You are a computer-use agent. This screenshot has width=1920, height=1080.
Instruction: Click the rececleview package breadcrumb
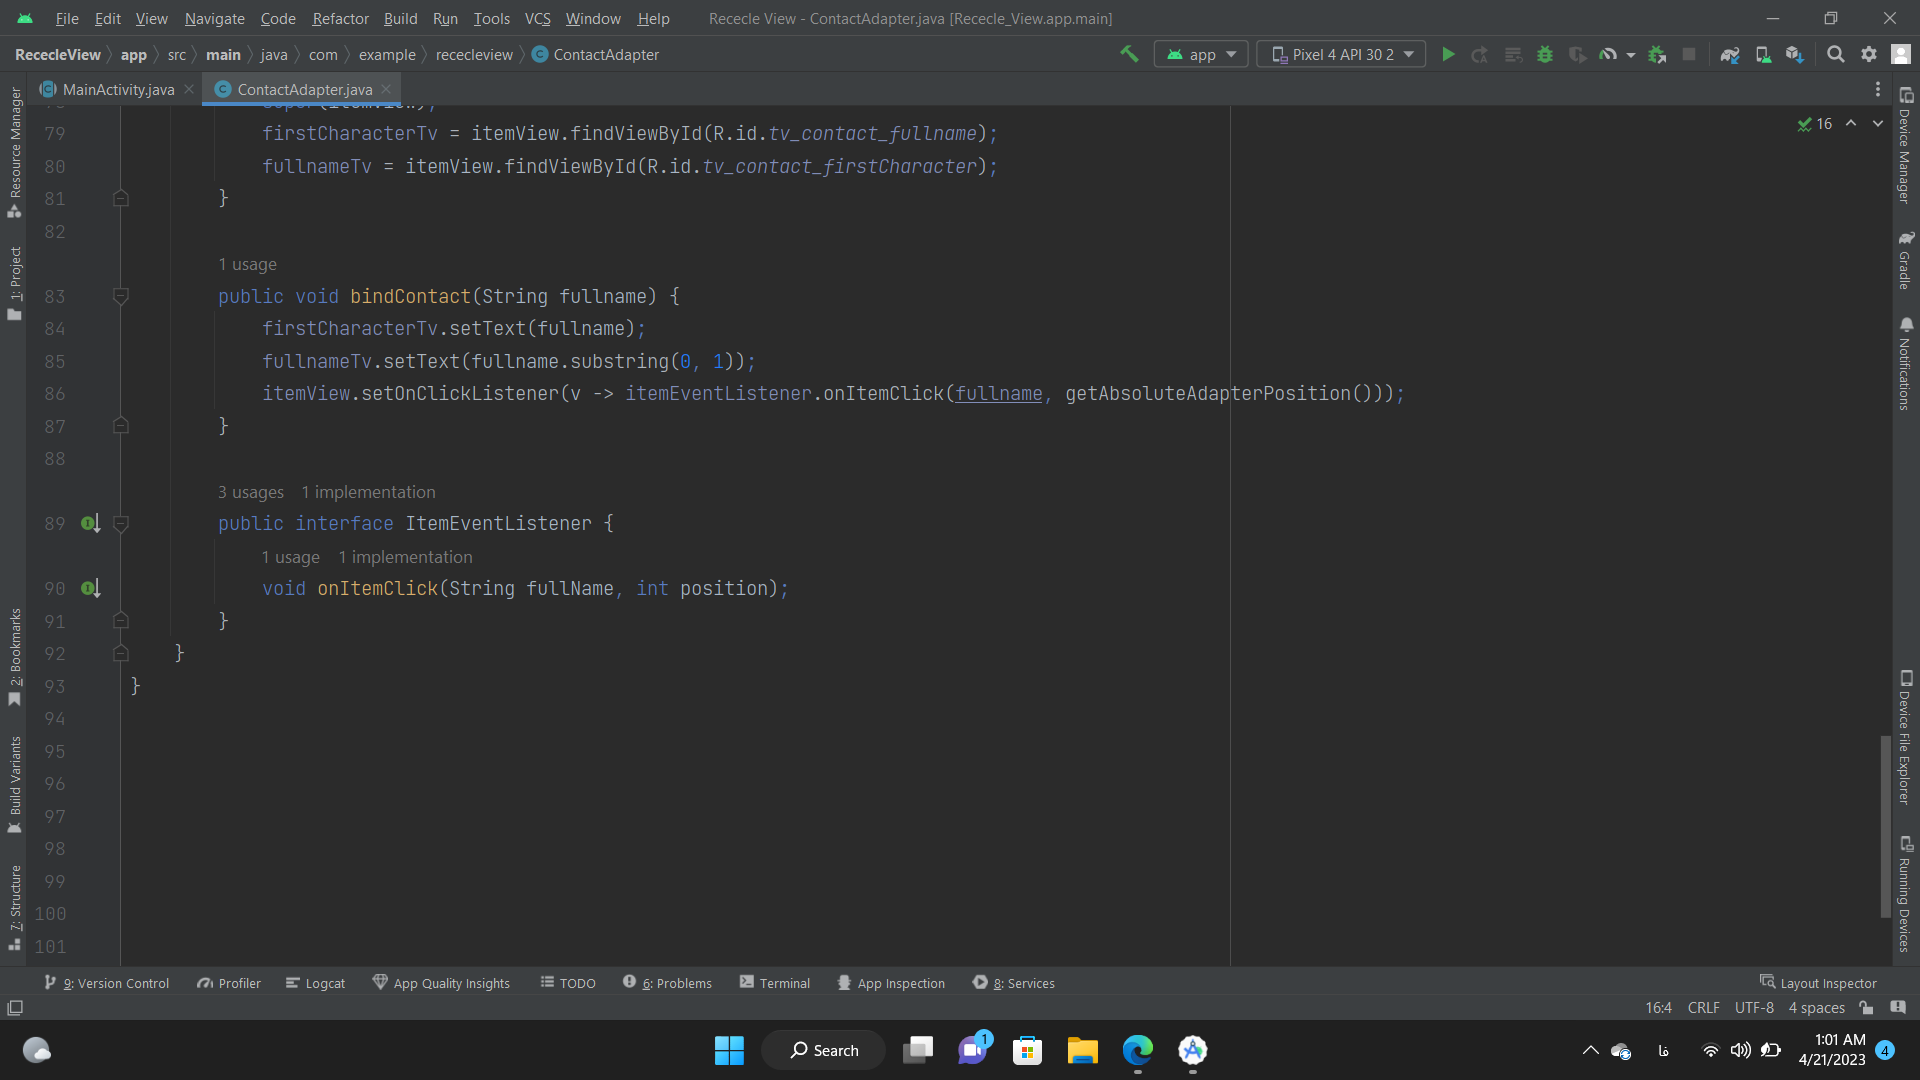click(x=474, y=54)
